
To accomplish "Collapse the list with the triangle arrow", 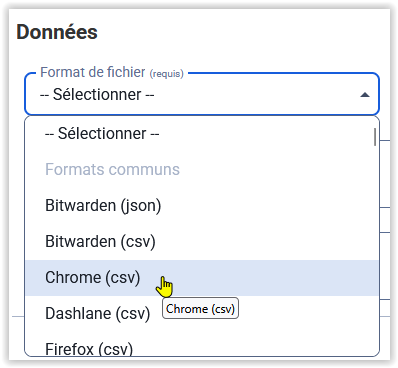I will 365,95.
